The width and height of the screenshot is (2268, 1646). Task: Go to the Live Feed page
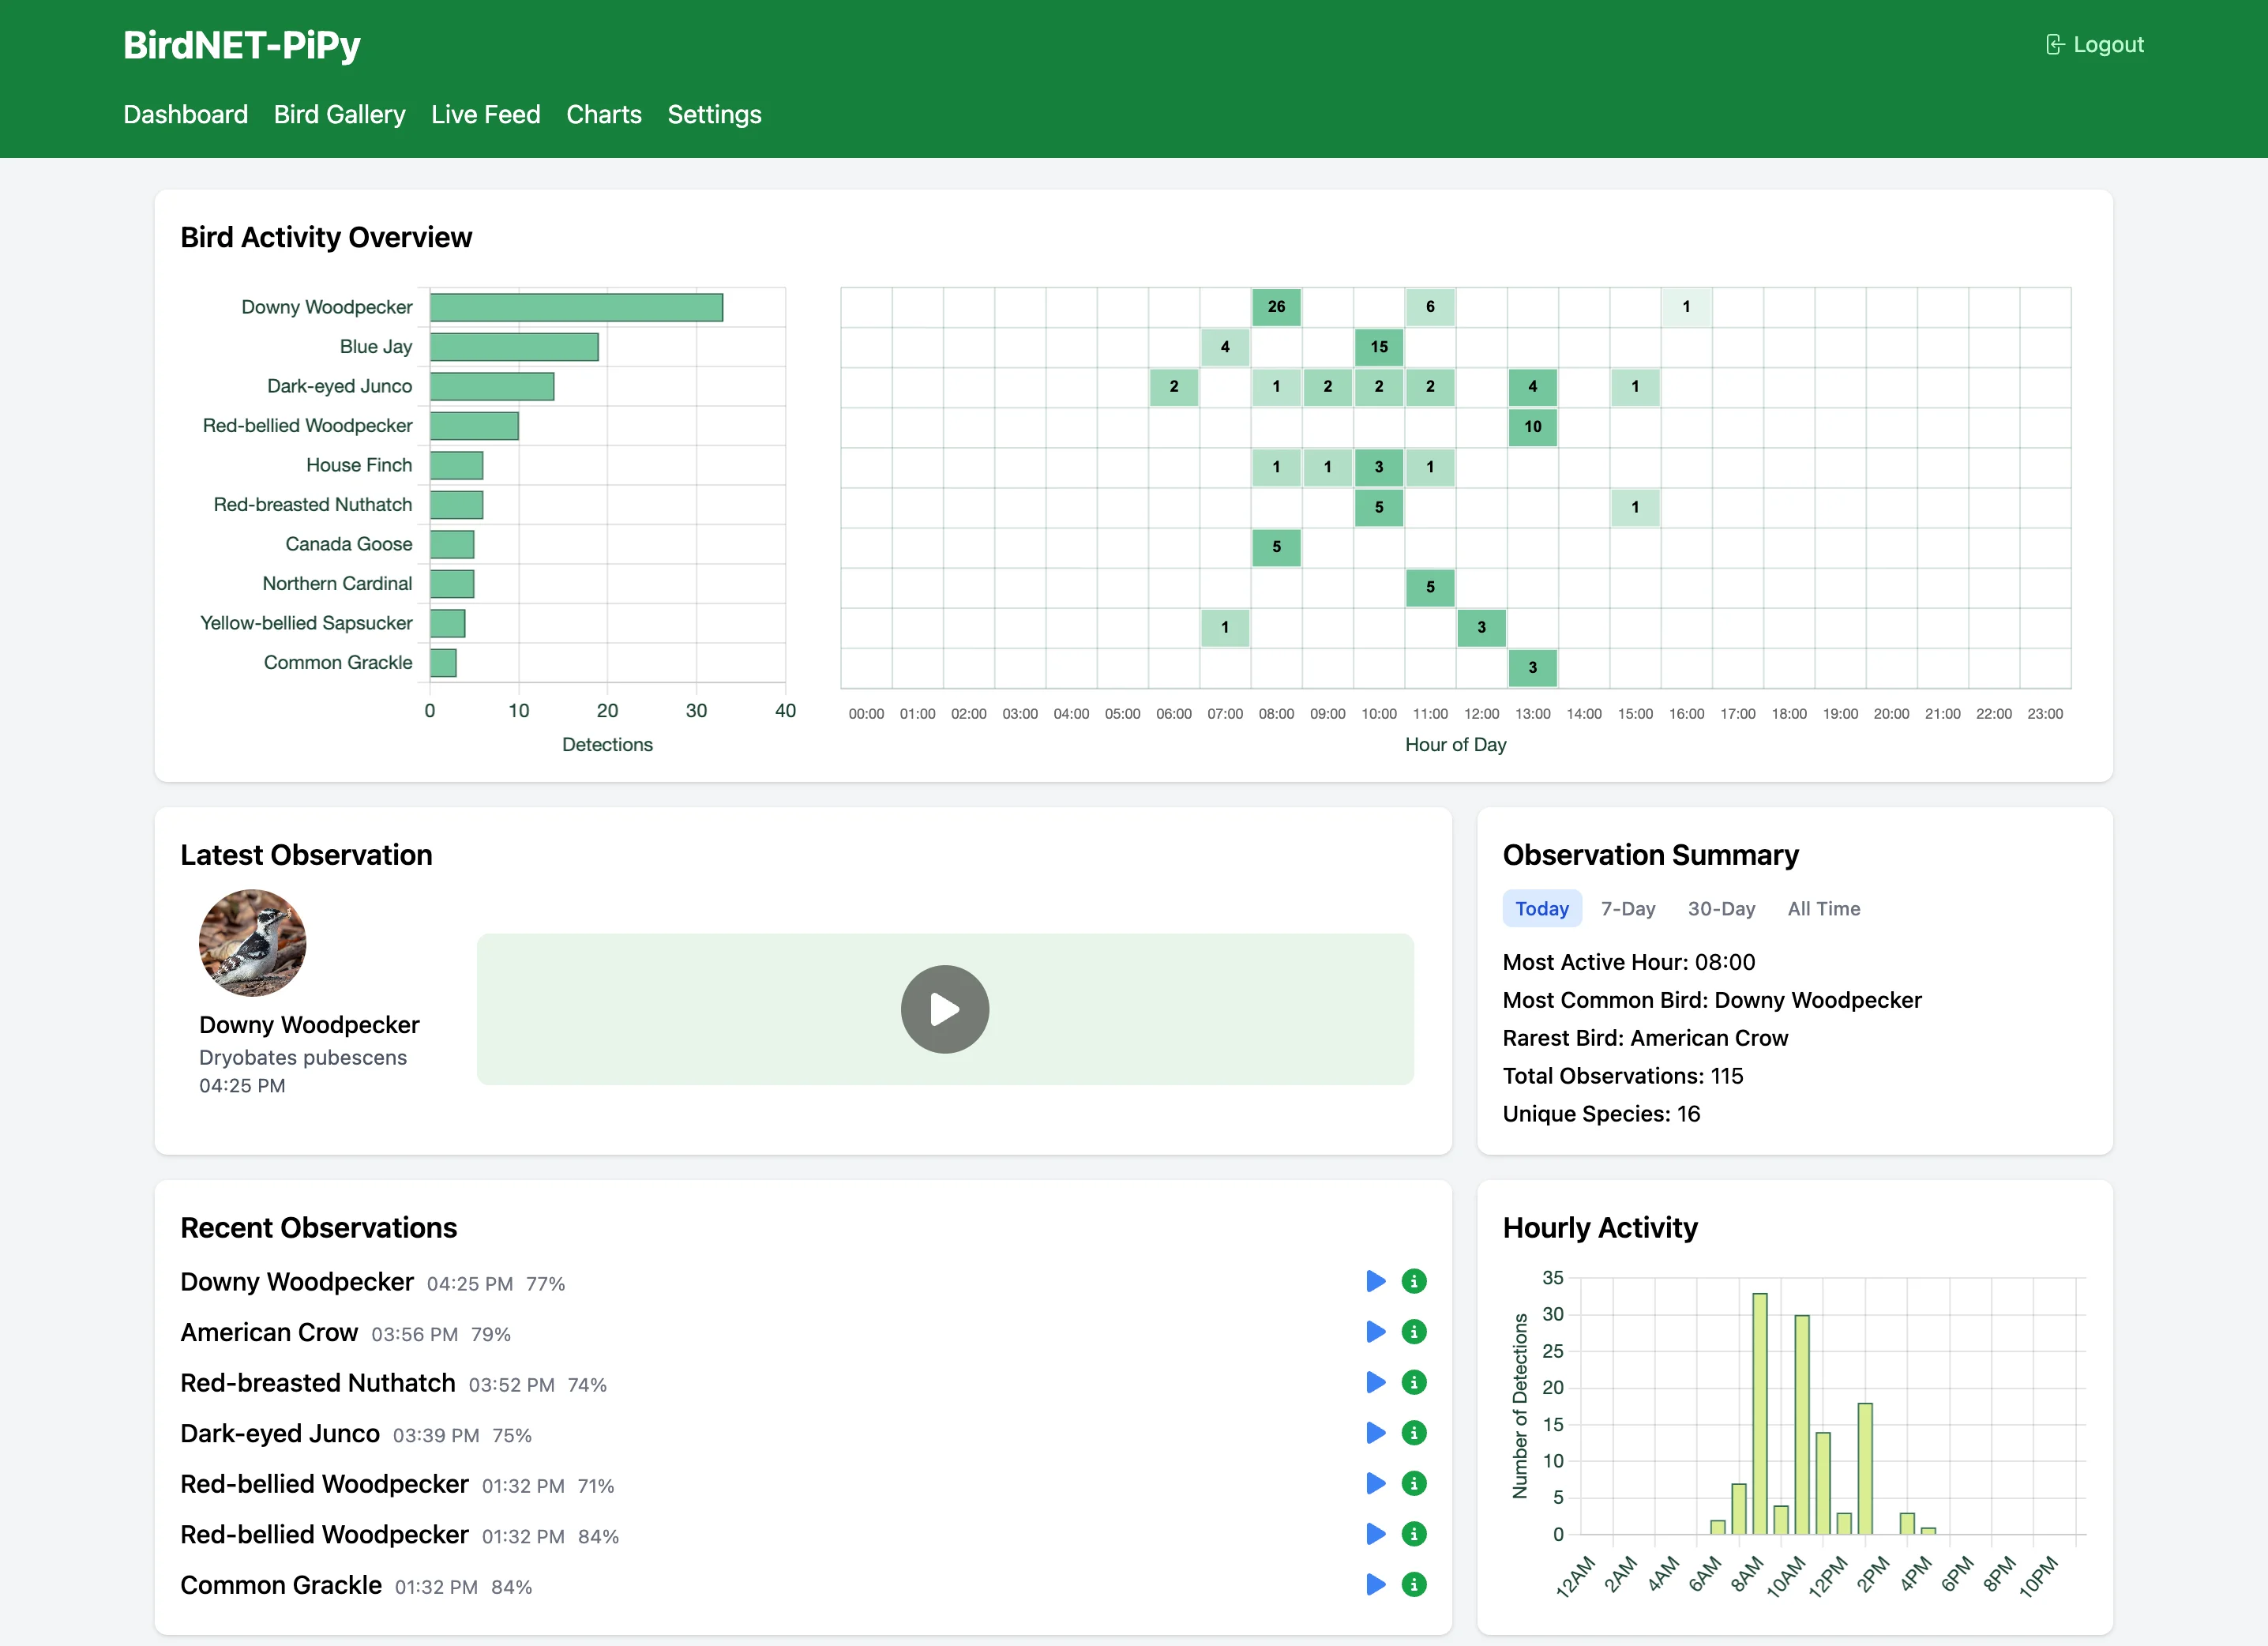tap(485, 114)
